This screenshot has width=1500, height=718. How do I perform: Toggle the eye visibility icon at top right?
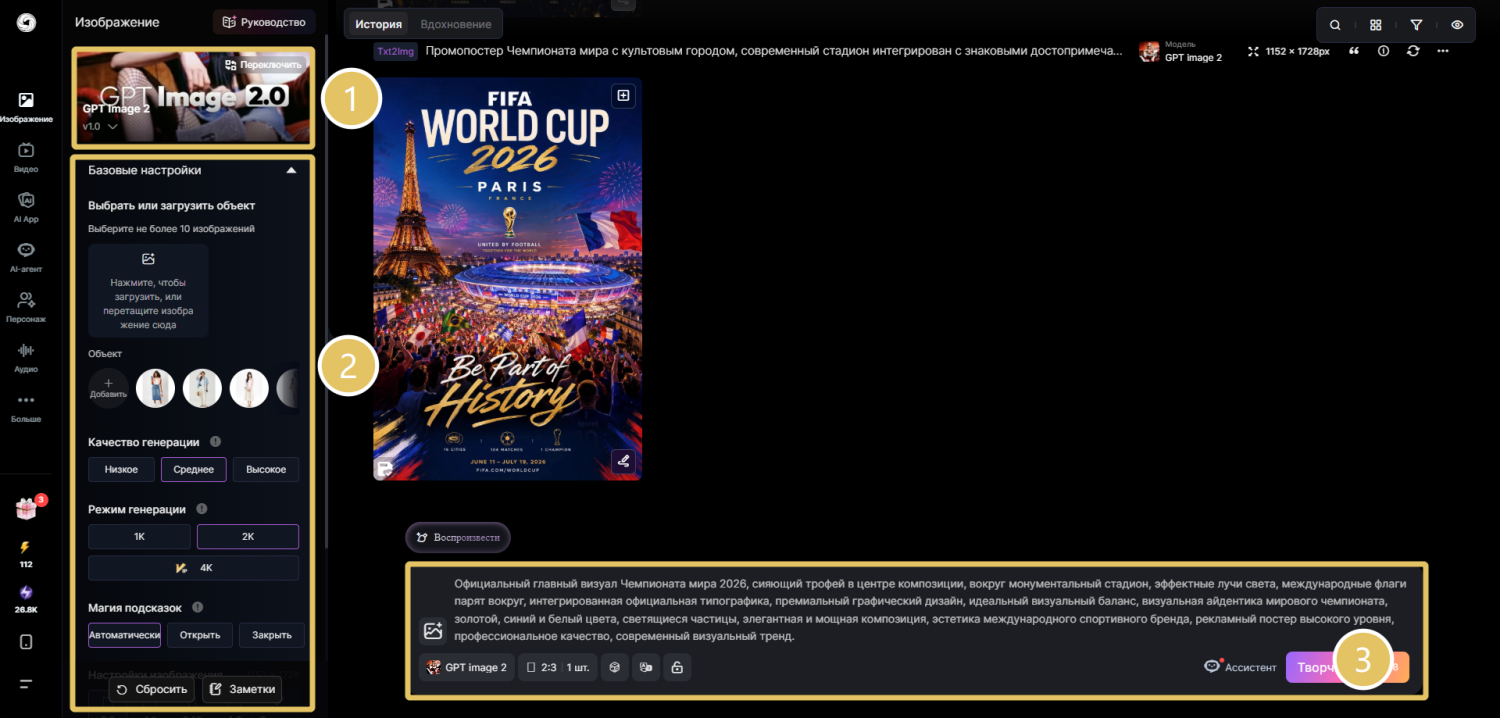pos(1457,25)
